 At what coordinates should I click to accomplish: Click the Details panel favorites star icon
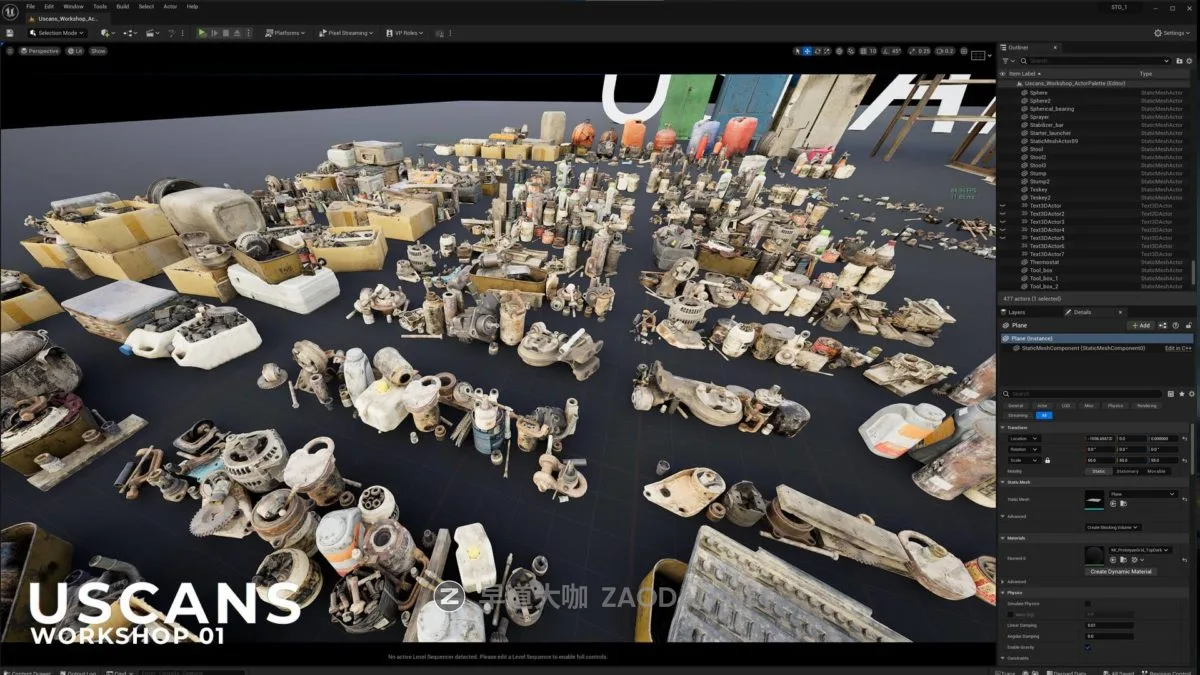pos(1180,394)
